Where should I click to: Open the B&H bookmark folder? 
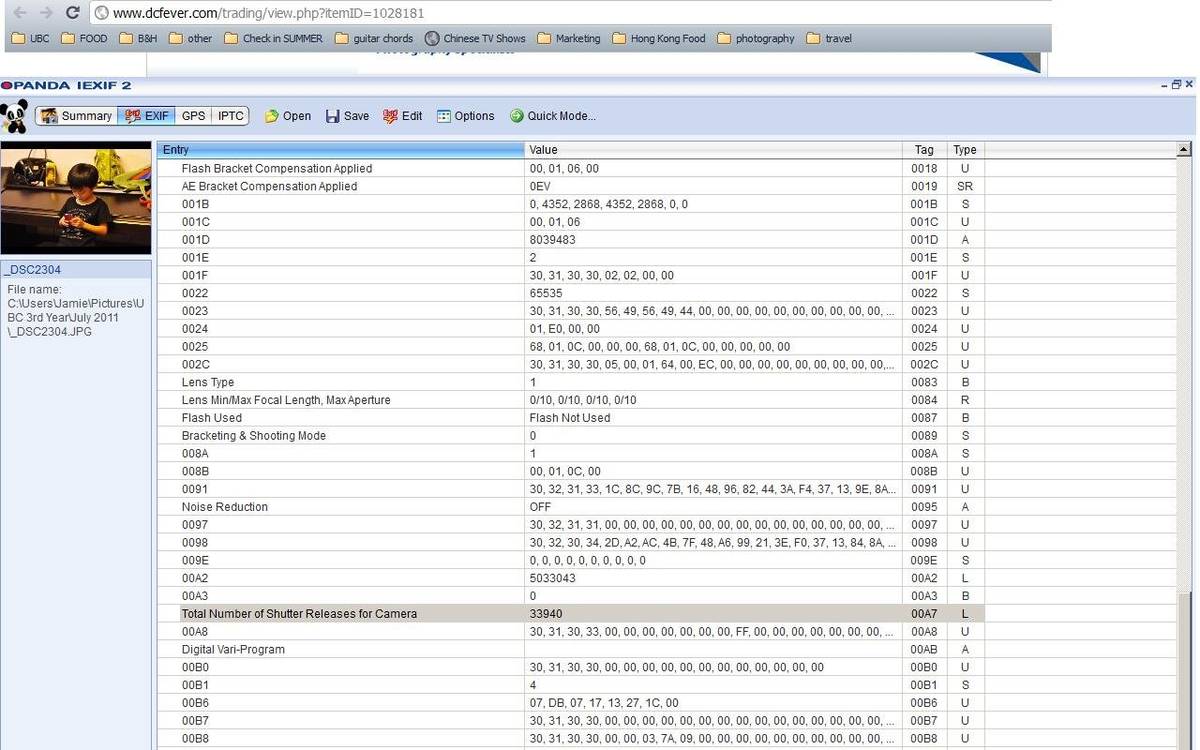coord(138,38)
